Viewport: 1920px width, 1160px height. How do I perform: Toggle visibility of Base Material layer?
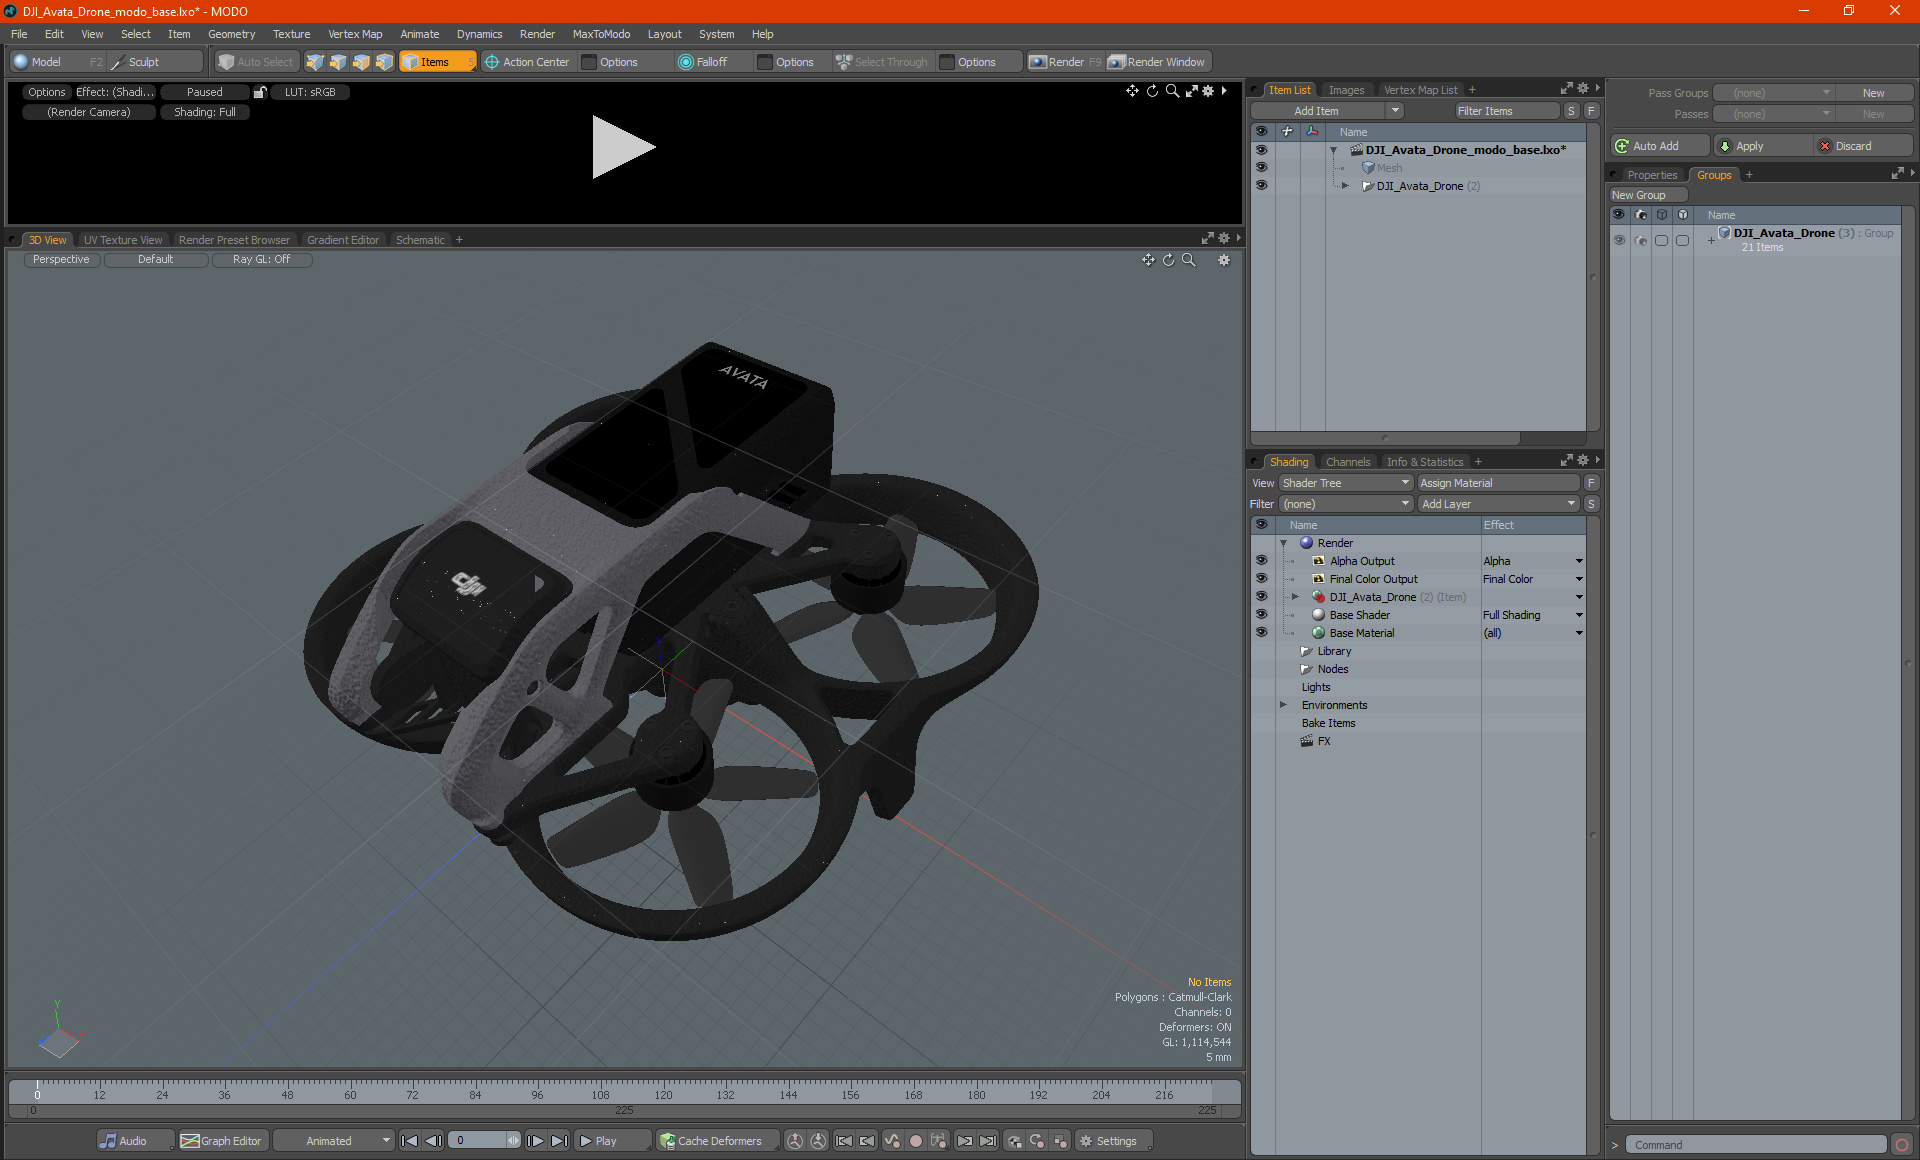coord(1261,633)
